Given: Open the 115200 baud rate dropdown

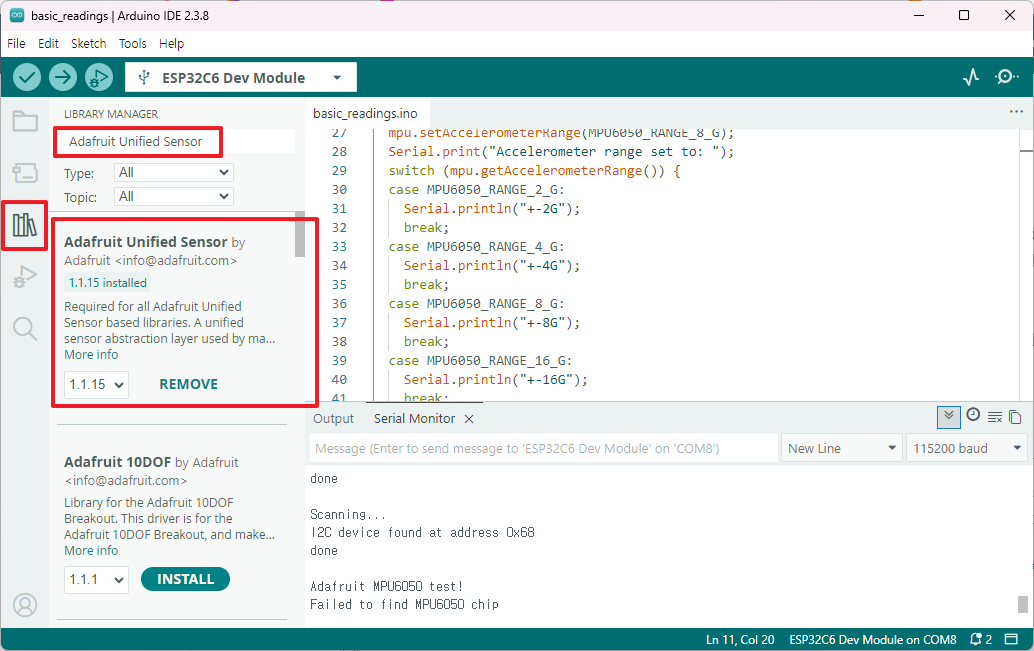Looking at the screenshot, I should 967,449.
